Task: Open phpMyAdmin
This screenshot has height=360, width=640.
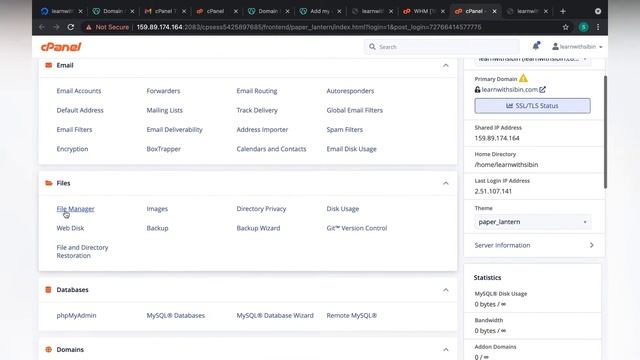Action: click(x=76, y=315)
